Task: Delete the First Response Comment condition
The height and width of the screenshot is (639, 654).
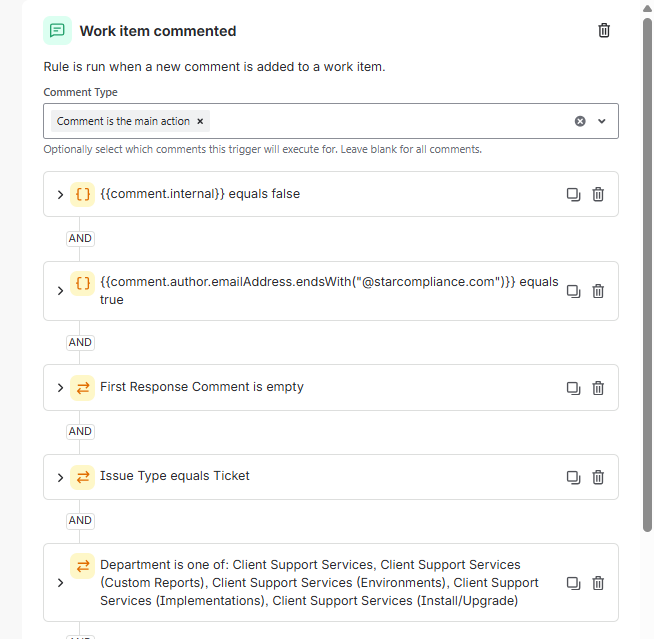Action: click(x=598, y=388)
